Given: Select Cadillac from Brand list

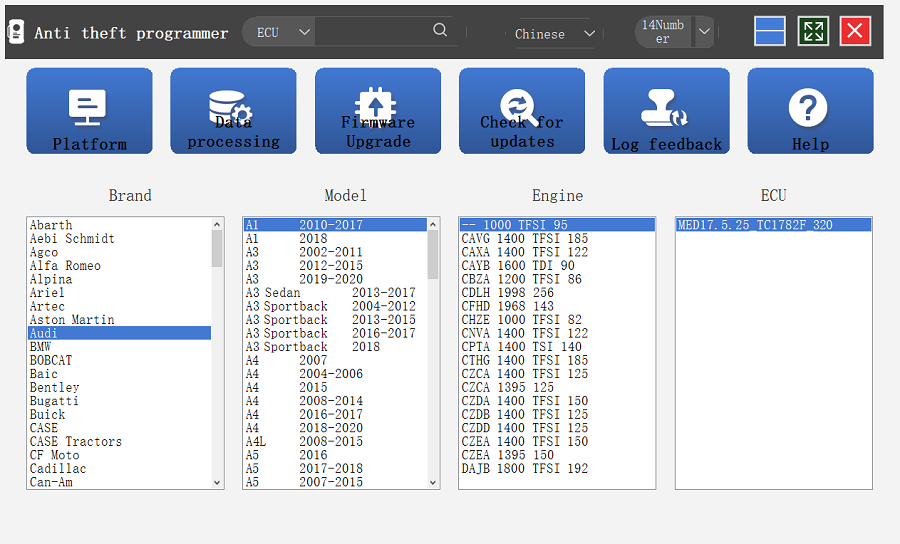Looking at the screenshot, I should [x=58, y=469].
